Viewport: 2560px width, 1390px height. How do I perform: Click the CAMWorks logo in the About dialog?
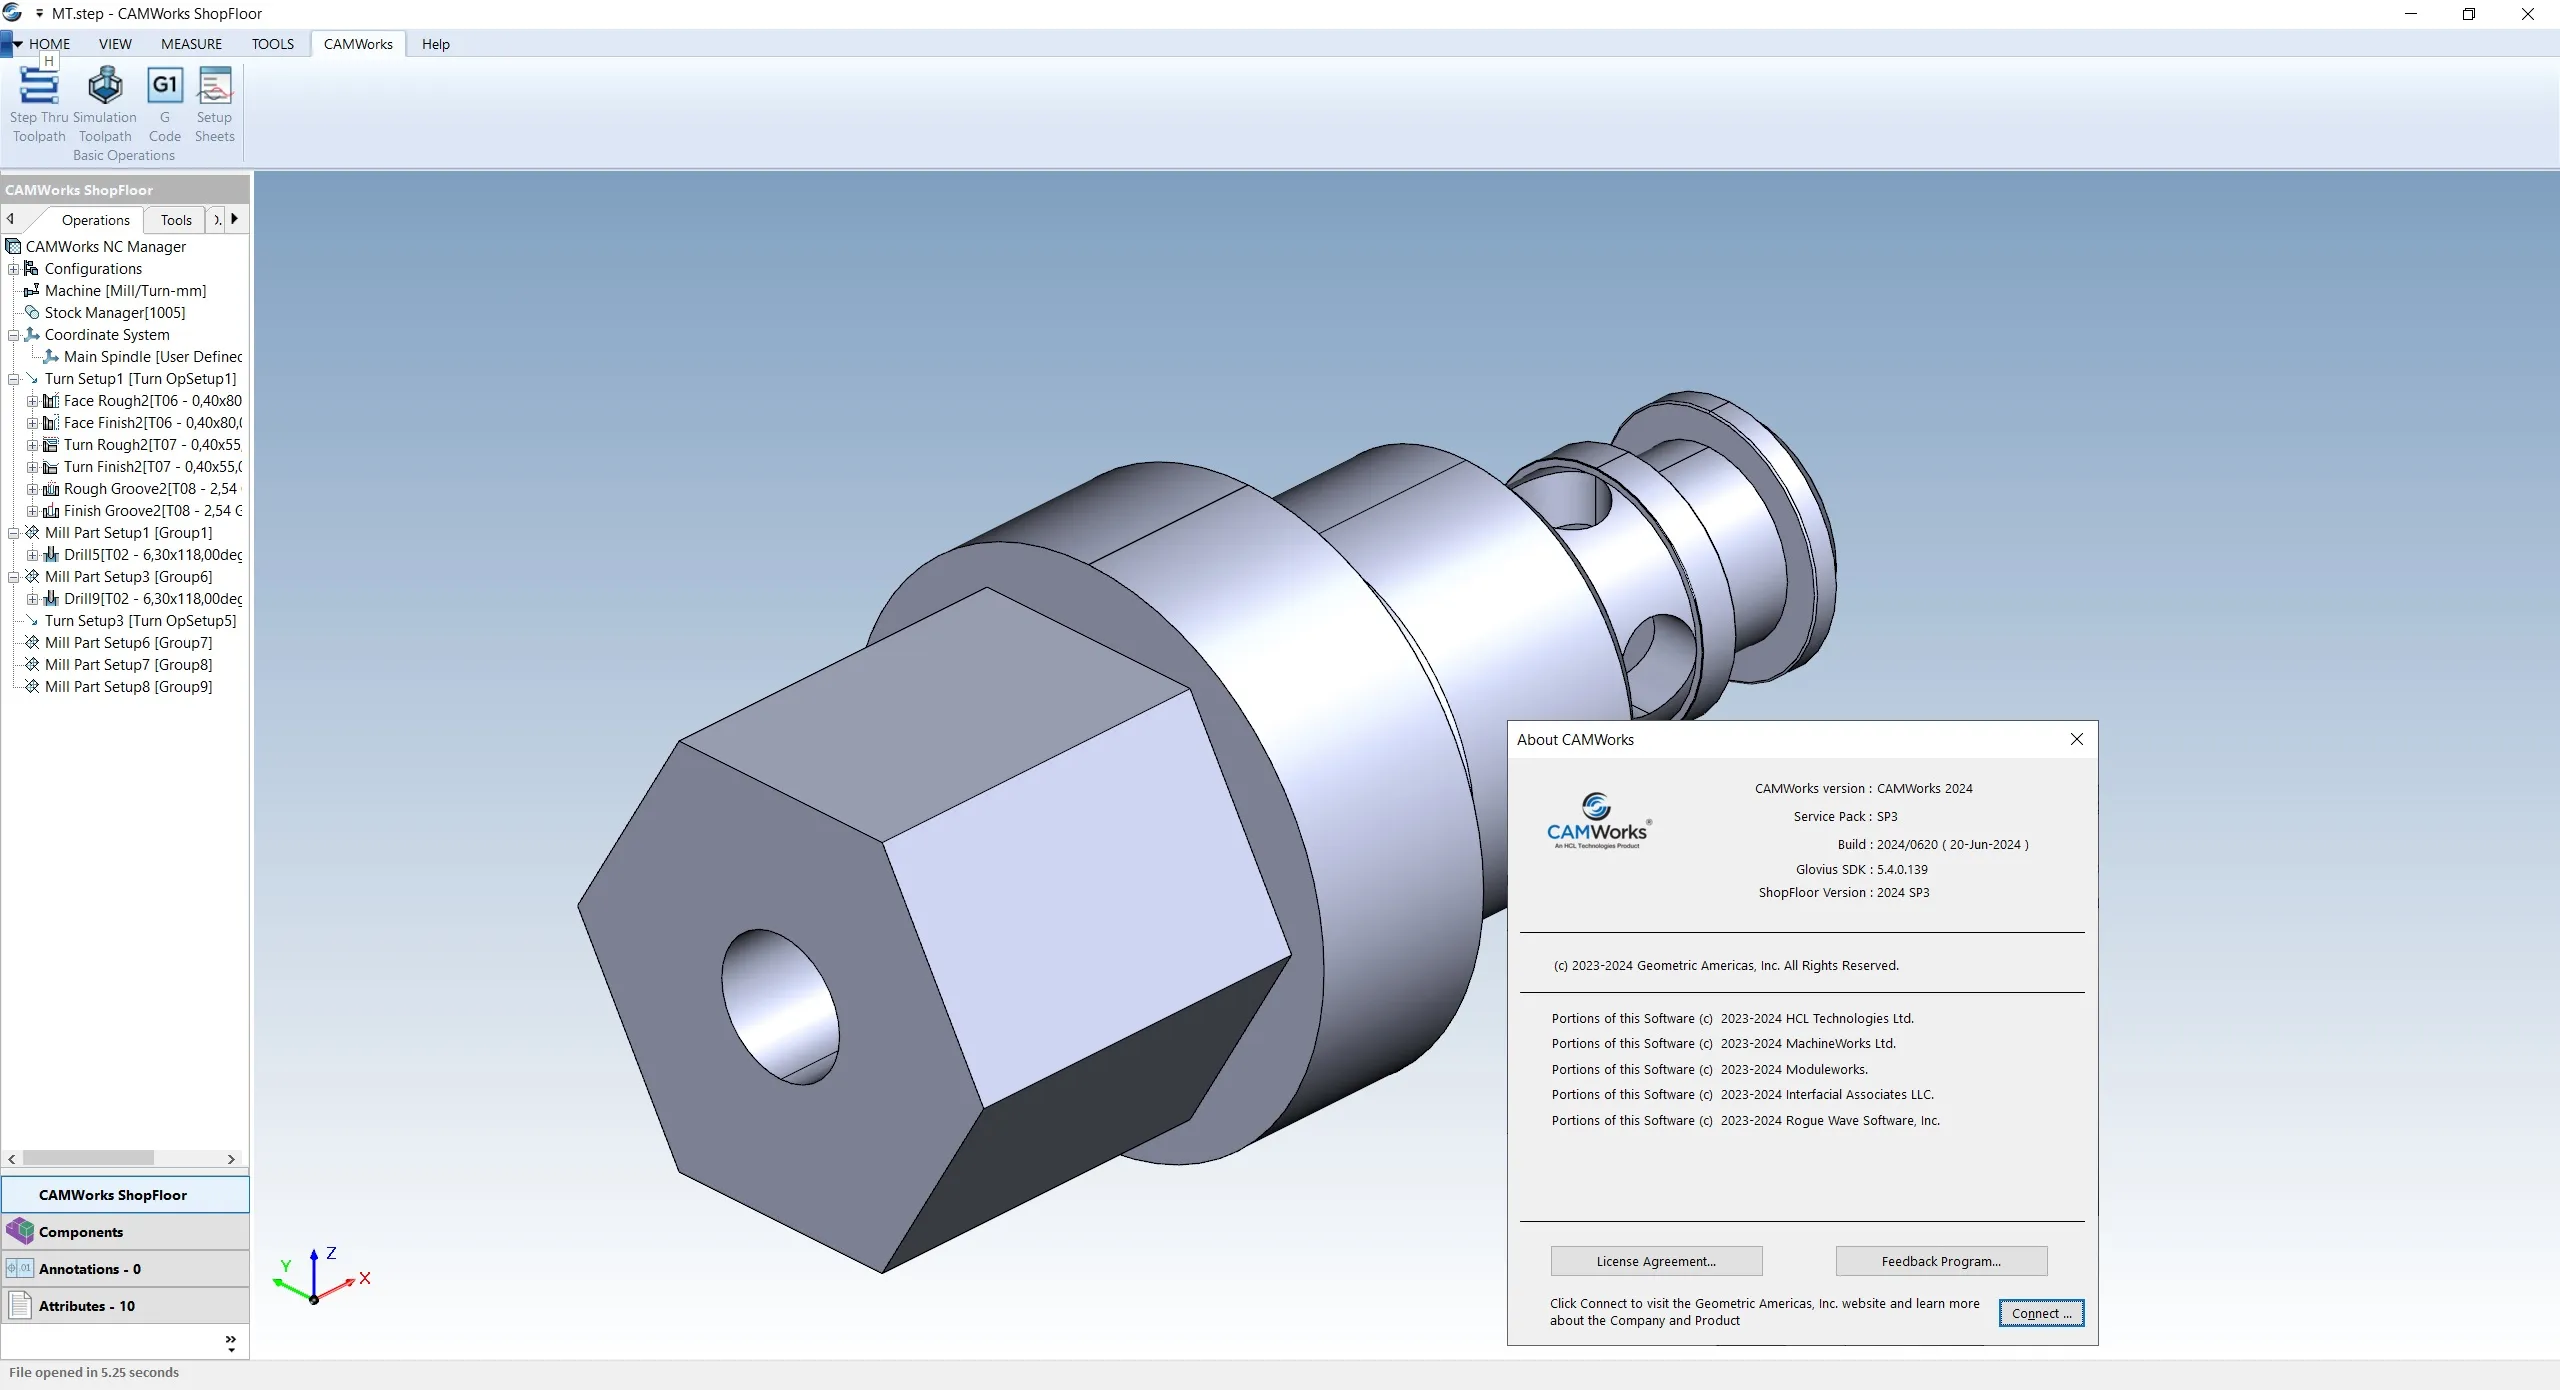tap(1597, 822)
